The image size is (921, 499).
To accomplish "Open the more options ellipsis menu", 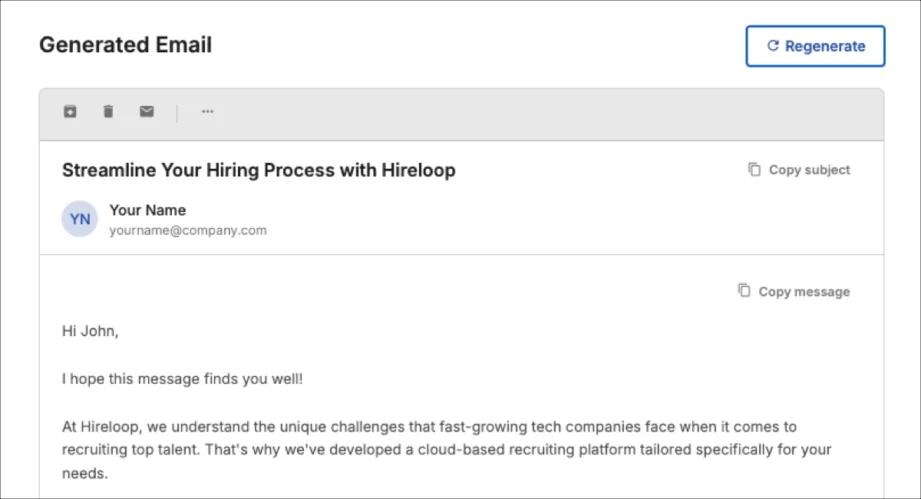I will tap(207, 112).
